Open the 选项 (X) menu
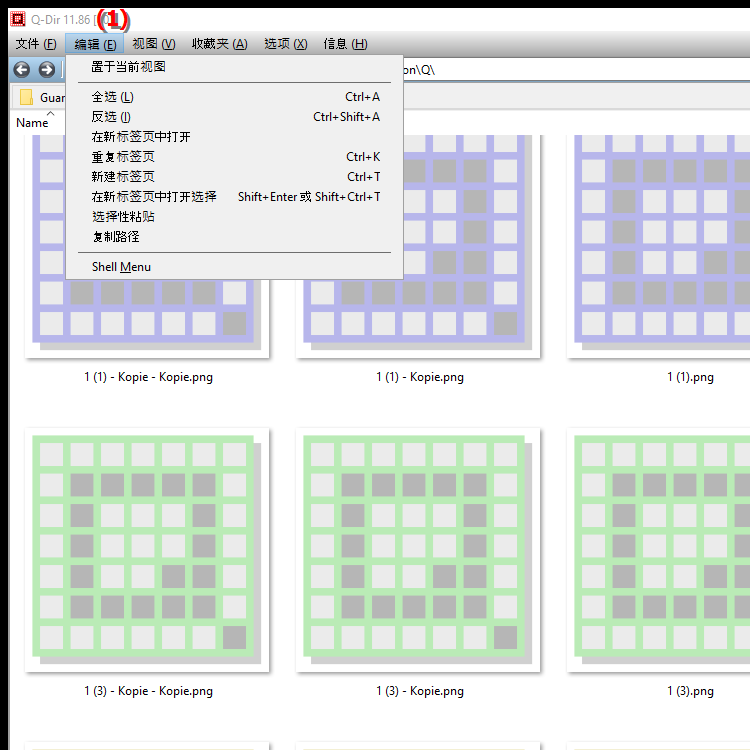Image resolution: width=750 pixels, height=750 pixels. coord(286,44)
